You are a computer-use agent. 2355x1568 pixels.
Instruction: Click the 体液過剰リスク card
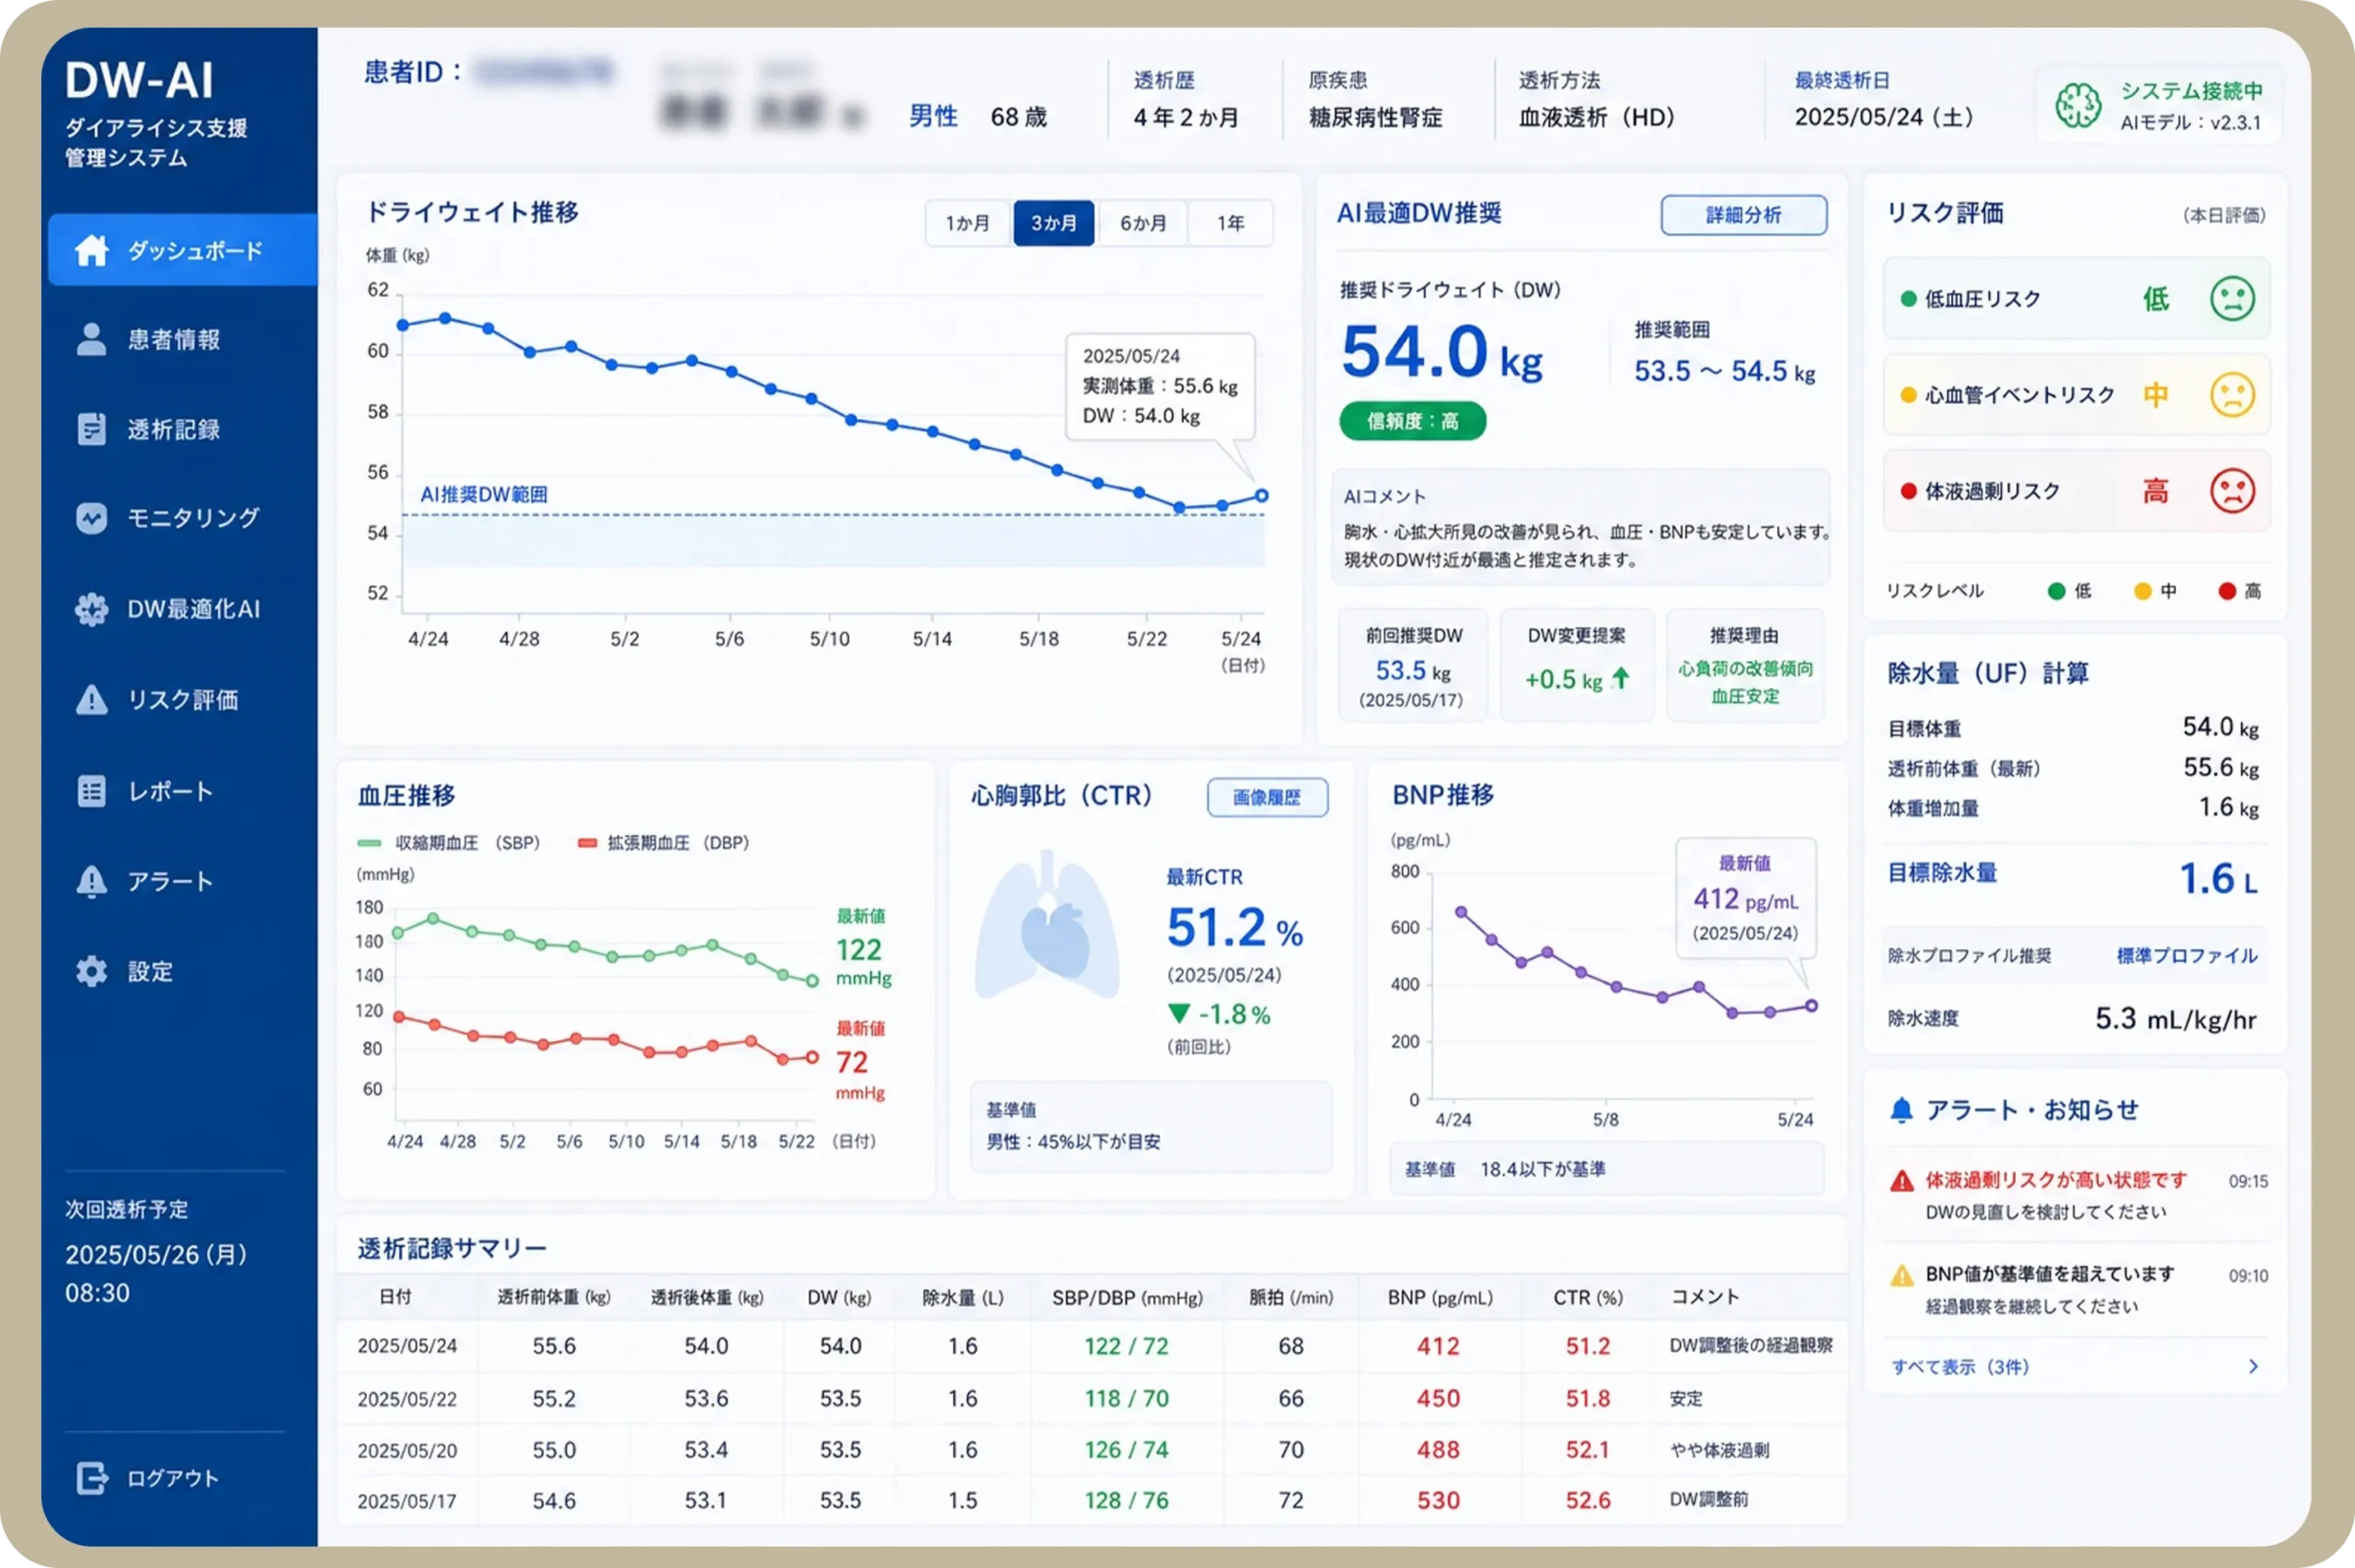2076,491
